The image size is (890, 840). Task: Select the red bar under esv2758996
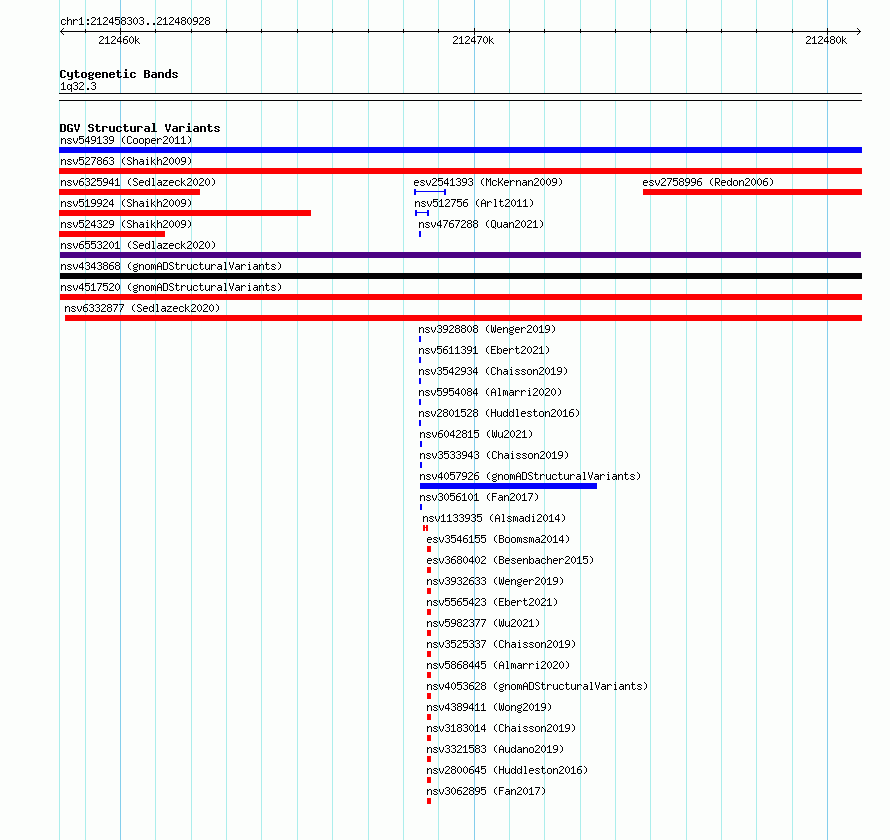coord(753,192)
